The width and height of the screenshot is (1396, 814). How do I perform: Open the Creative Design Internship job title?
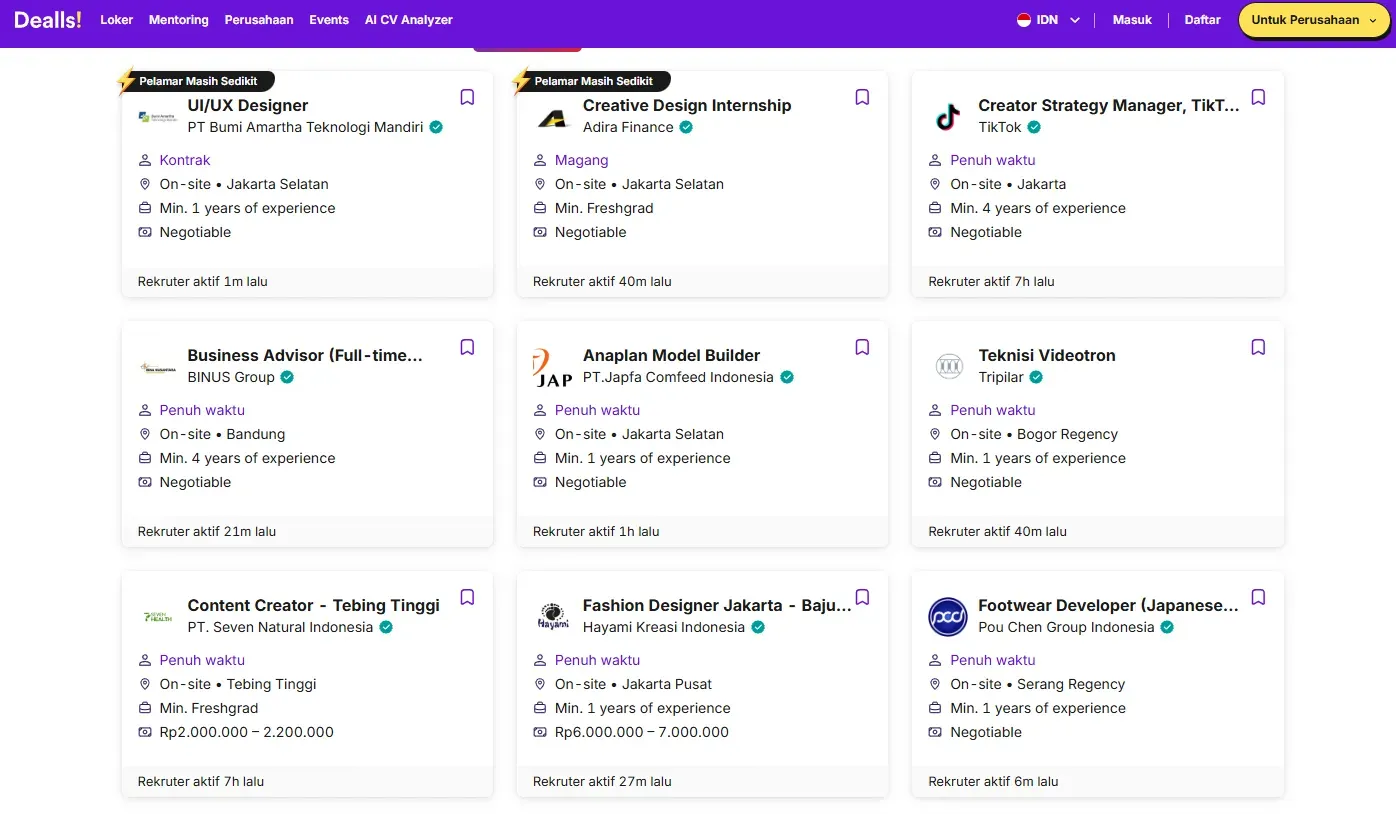point(687,105)
